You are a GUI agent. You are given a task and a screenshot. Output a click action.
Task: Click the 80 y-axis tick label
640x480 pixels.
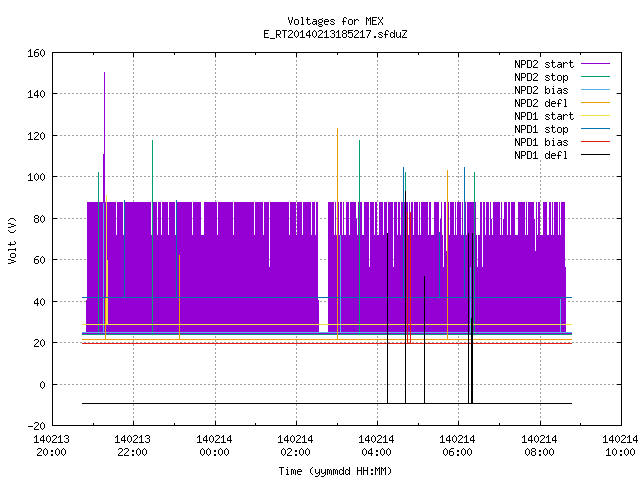[39, 219]
